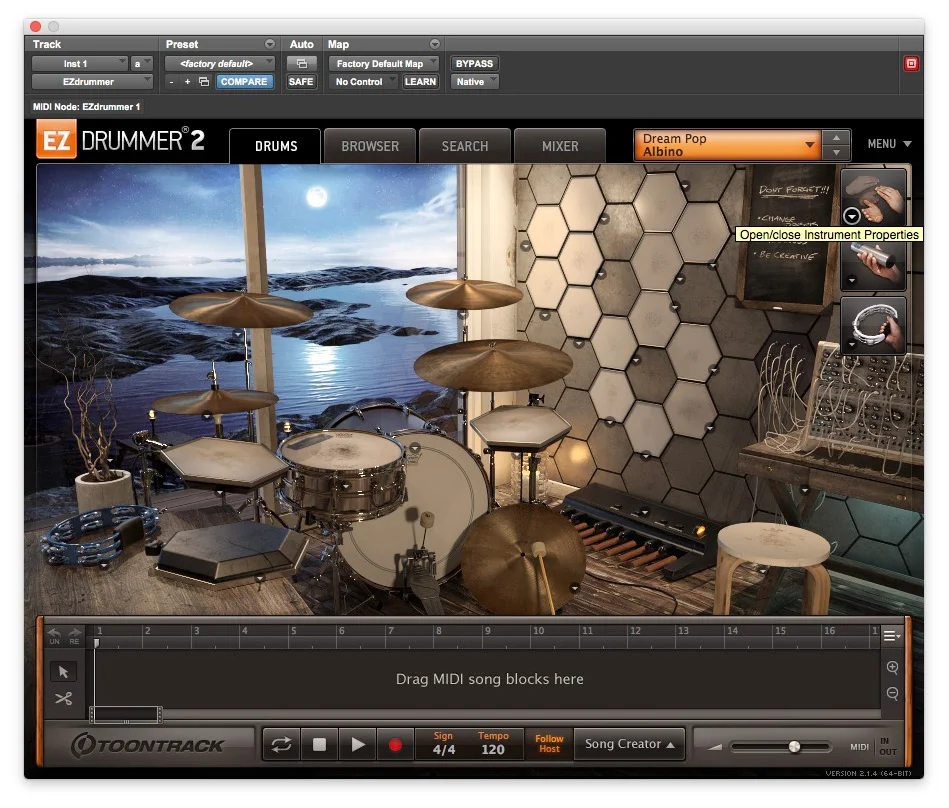Image resolution: width=949 pixels, height=808 pixels.
Task: Select next preset with plus button
Action: (x=188, y=82)
